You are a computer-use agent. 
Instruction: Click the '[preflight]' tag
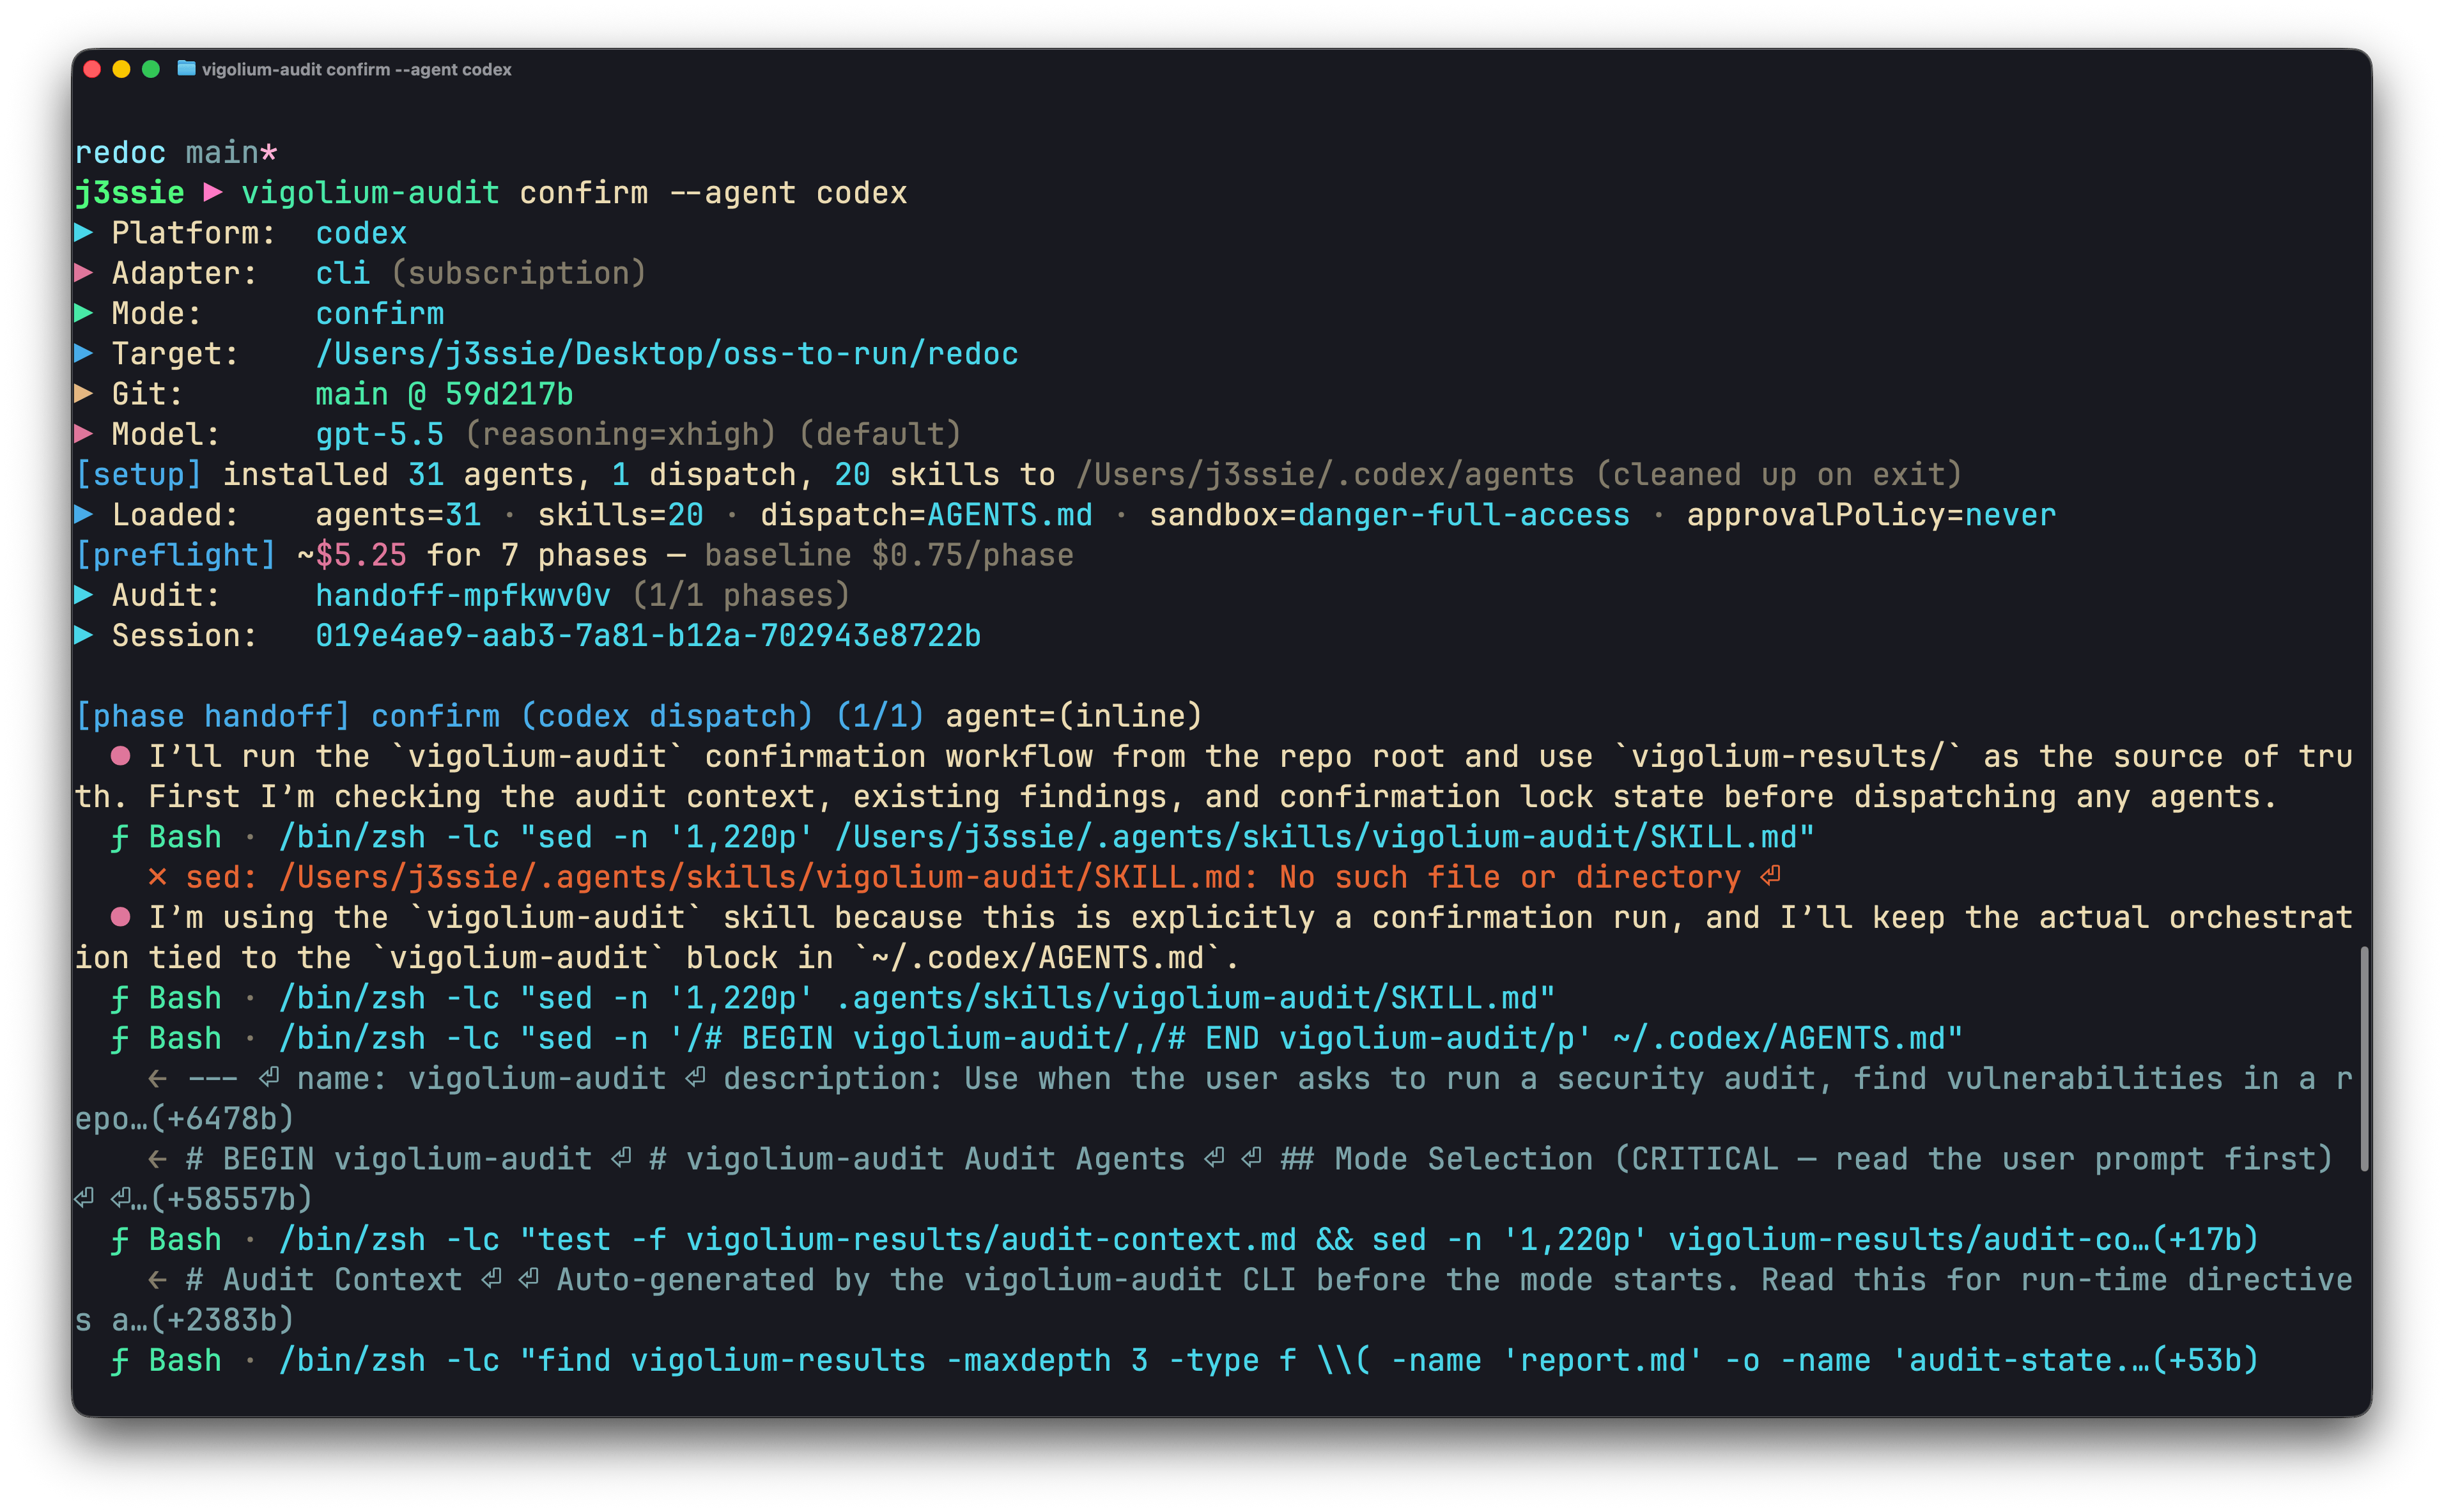[x=176, y=555]
